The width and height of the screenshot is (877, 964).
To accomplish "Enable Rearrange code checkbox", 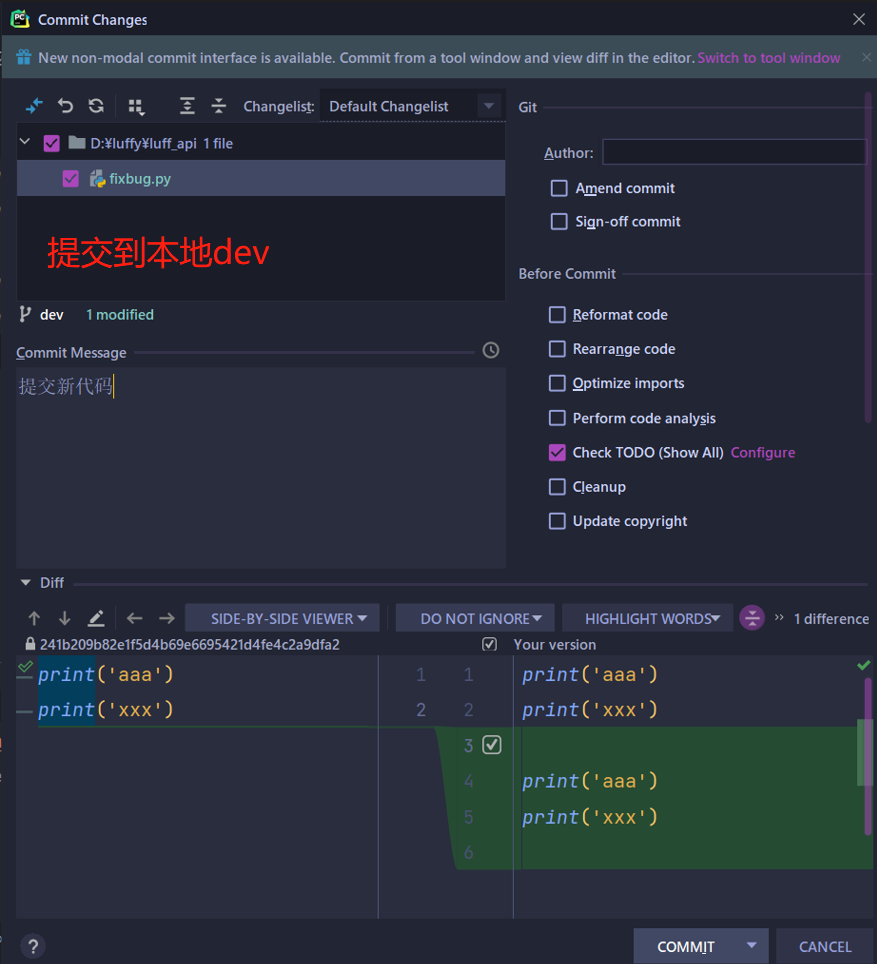I will 557,349.
